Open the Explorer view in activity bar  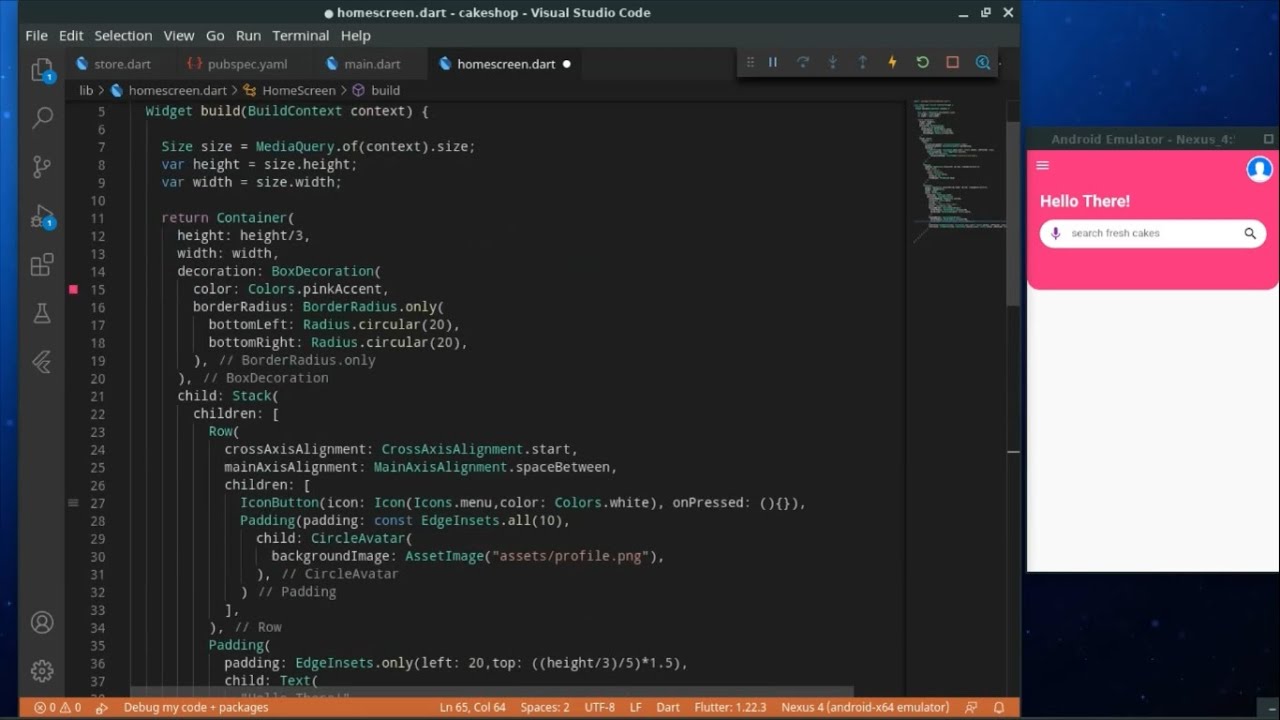tap(42, 70)
